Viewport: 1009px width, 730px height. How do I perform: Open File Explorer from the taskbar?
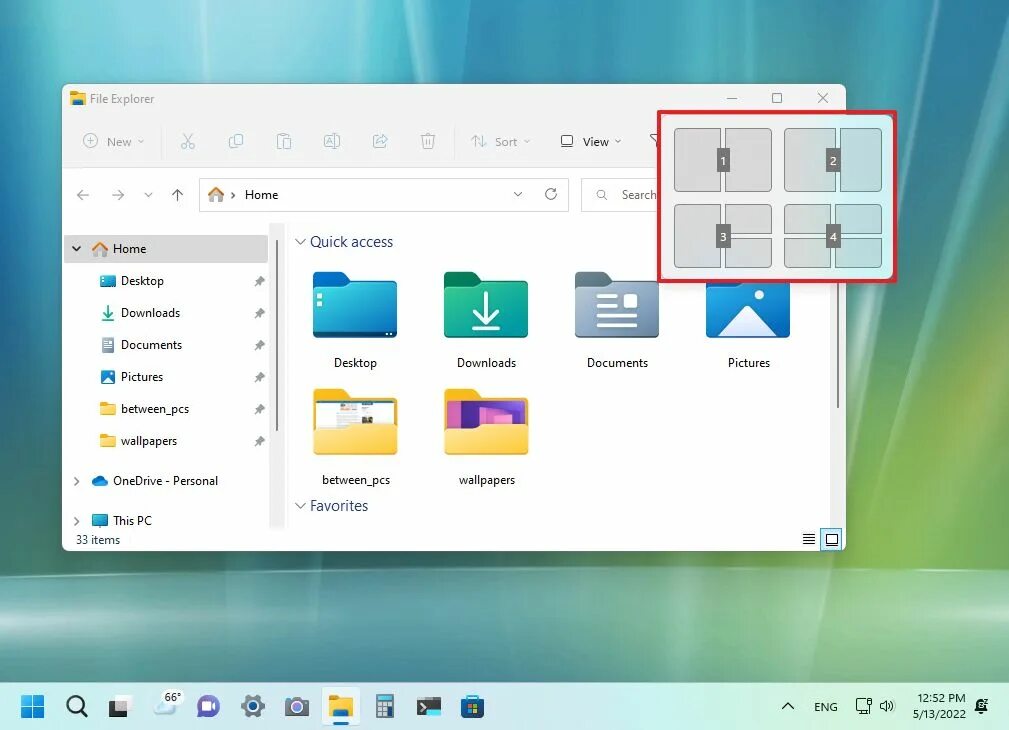coord(341,706)
